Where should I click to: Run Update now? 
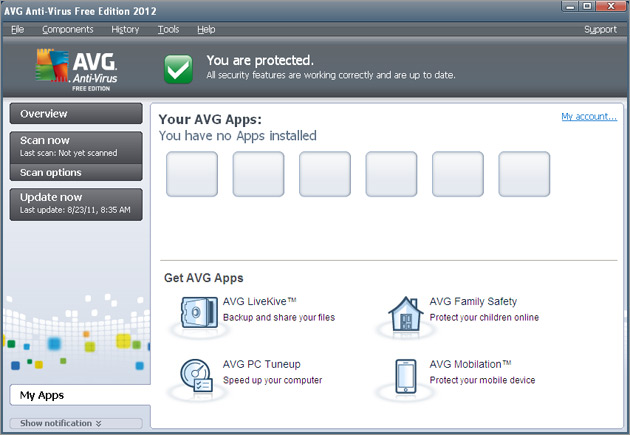(x=76, y=204)
